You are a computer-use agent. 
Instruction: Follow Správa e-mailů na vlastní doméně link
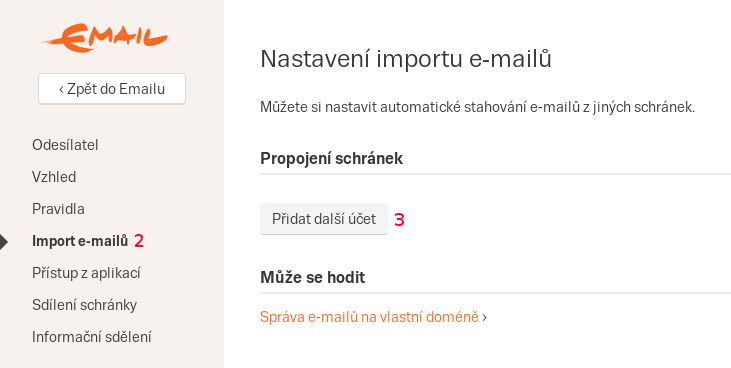(369, 317)
